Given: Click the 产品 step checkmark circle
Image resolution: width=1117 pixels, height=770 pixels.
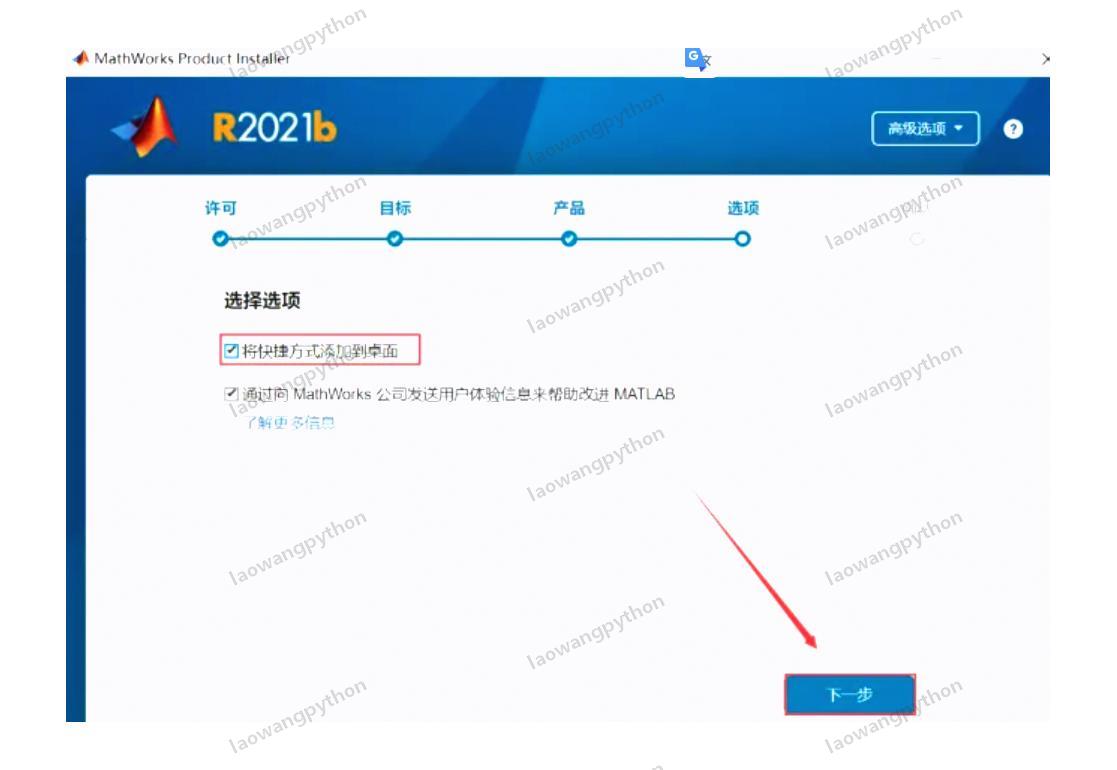Looking at the screenshot, I should (x=568, y=239).
